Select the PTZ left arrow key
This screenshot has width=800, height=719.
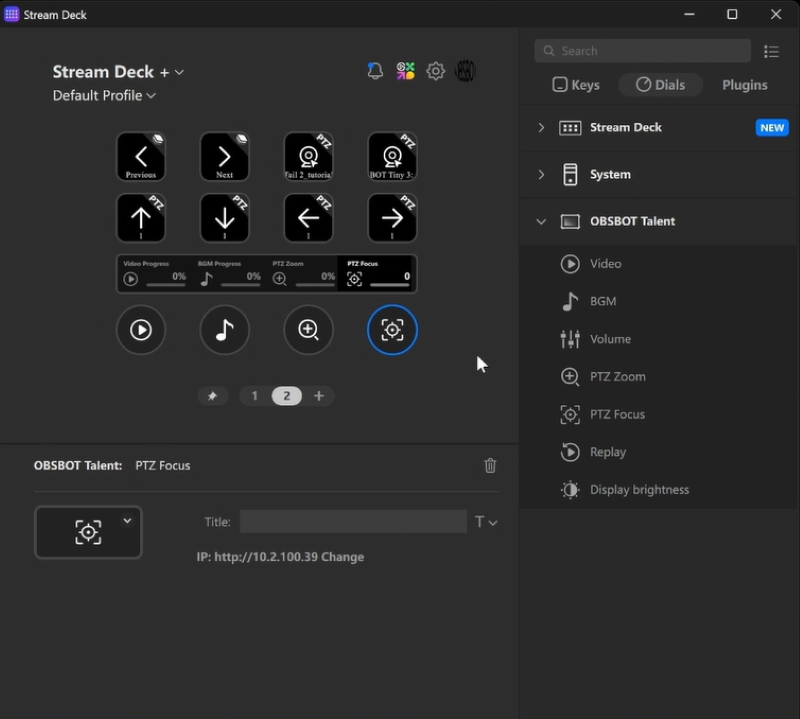tap(308, 218)
